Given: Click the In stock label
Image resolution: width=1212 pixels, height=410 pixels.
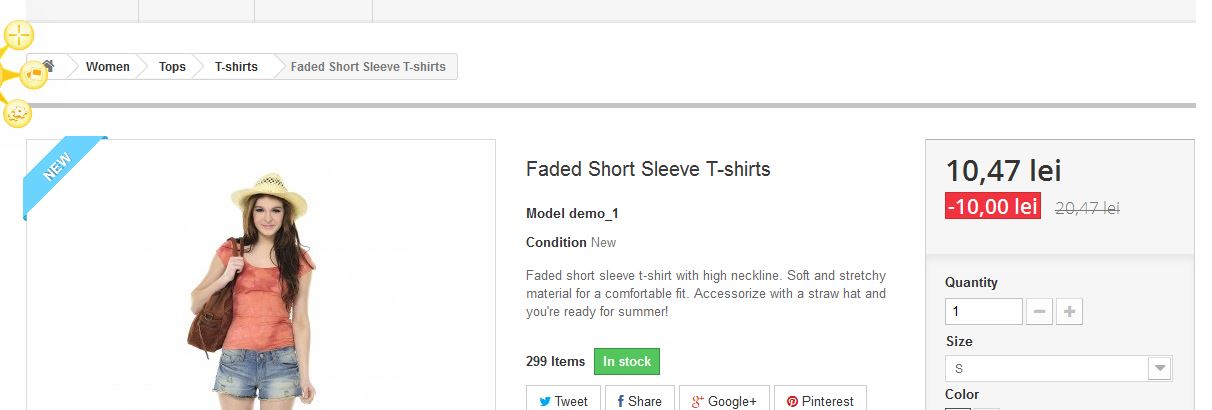Looking at the screenshot, I should pyautogui.click(x=627, y=362).
